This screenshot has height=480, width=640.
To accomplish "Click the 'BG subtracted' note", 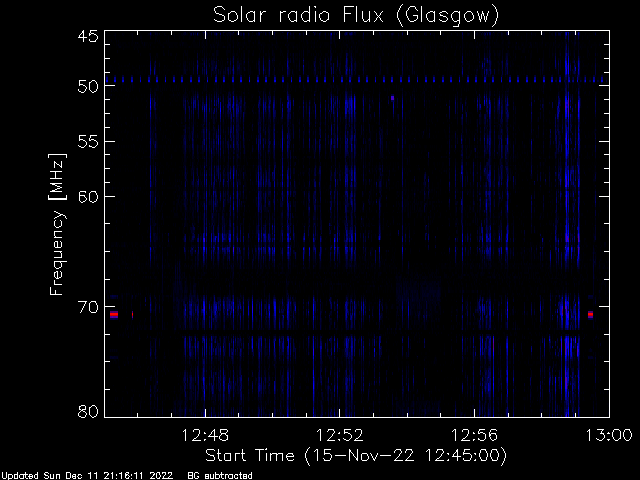I will (220, 476).
